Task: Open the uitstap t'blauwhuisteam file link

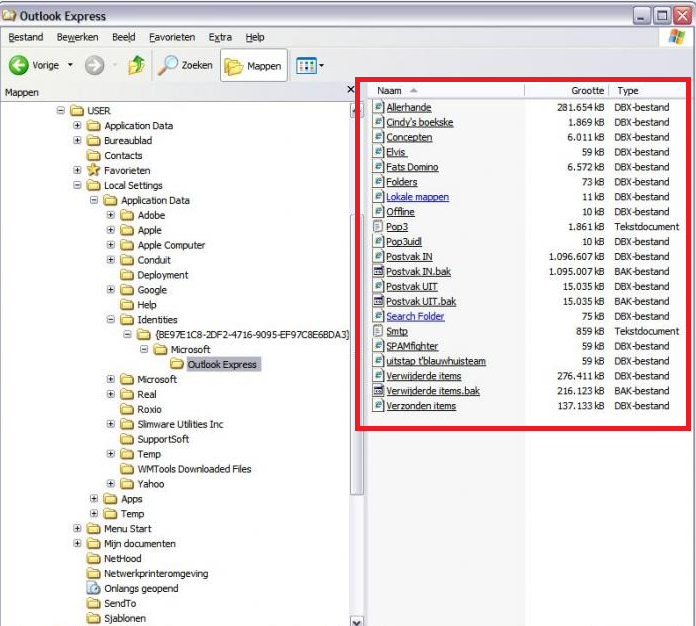Action: (x=435, y=361)
